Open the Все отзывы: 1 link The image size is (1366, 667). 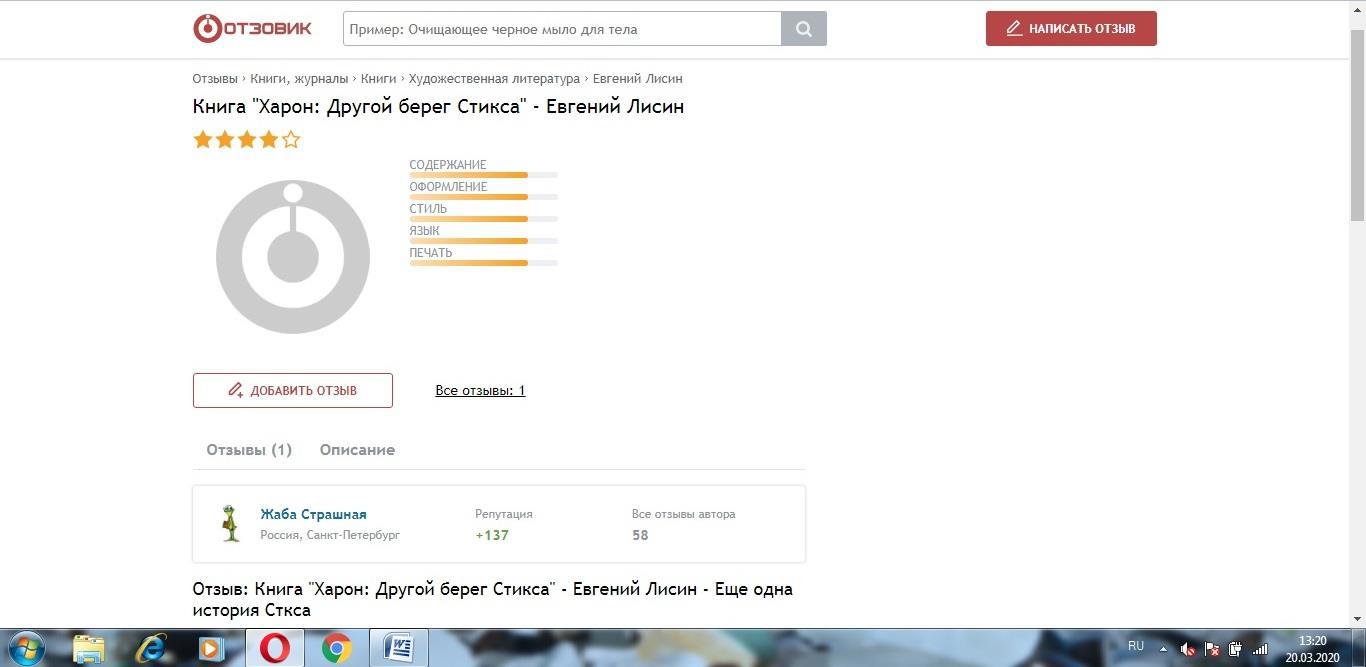click(480, 390)
